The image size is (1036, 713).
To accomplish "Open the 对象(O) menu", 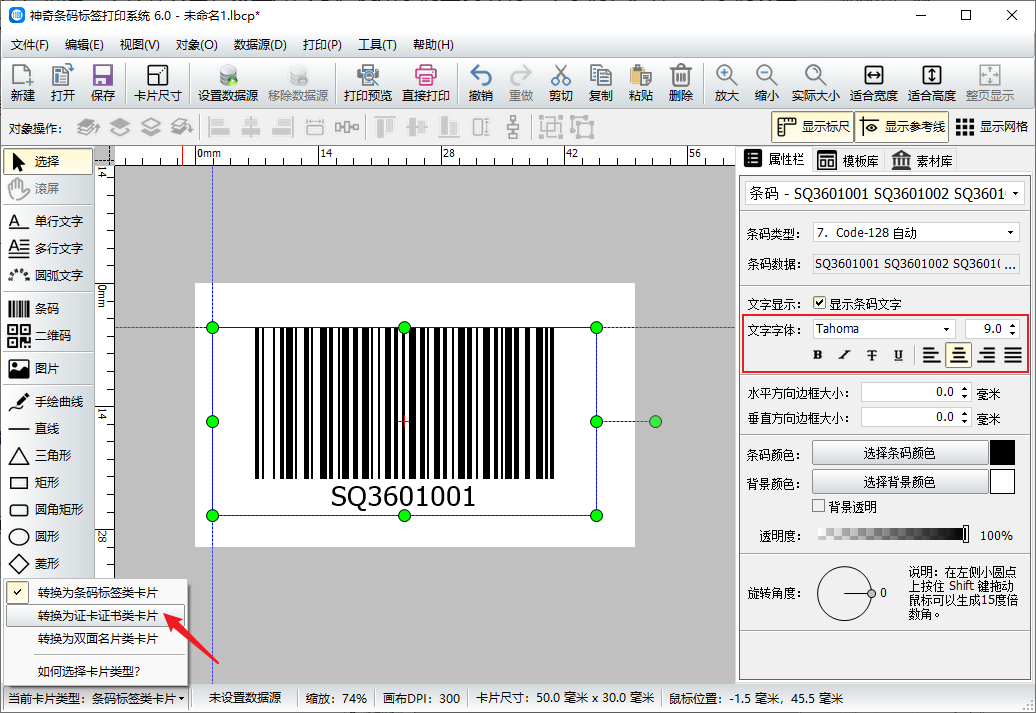I will 196,45.
